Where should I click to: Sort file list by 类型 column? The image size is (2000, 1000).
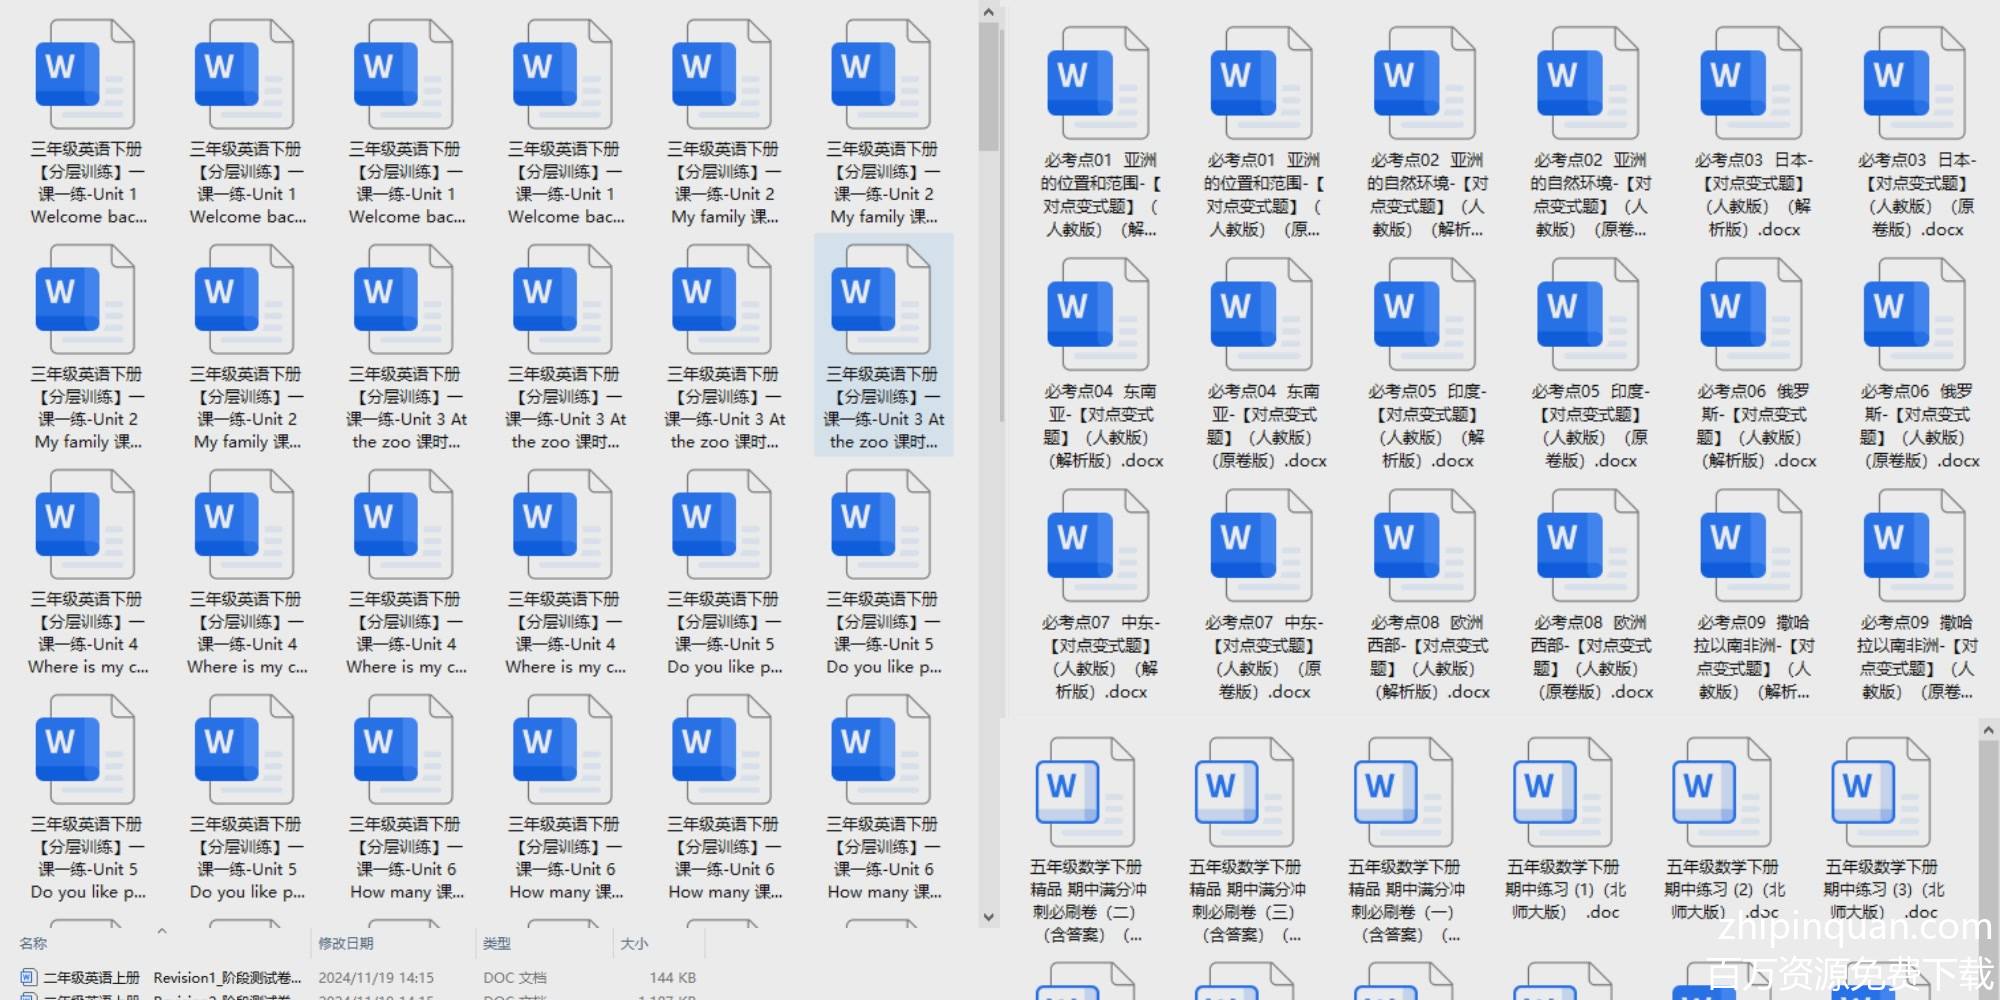tap(497, 943)
